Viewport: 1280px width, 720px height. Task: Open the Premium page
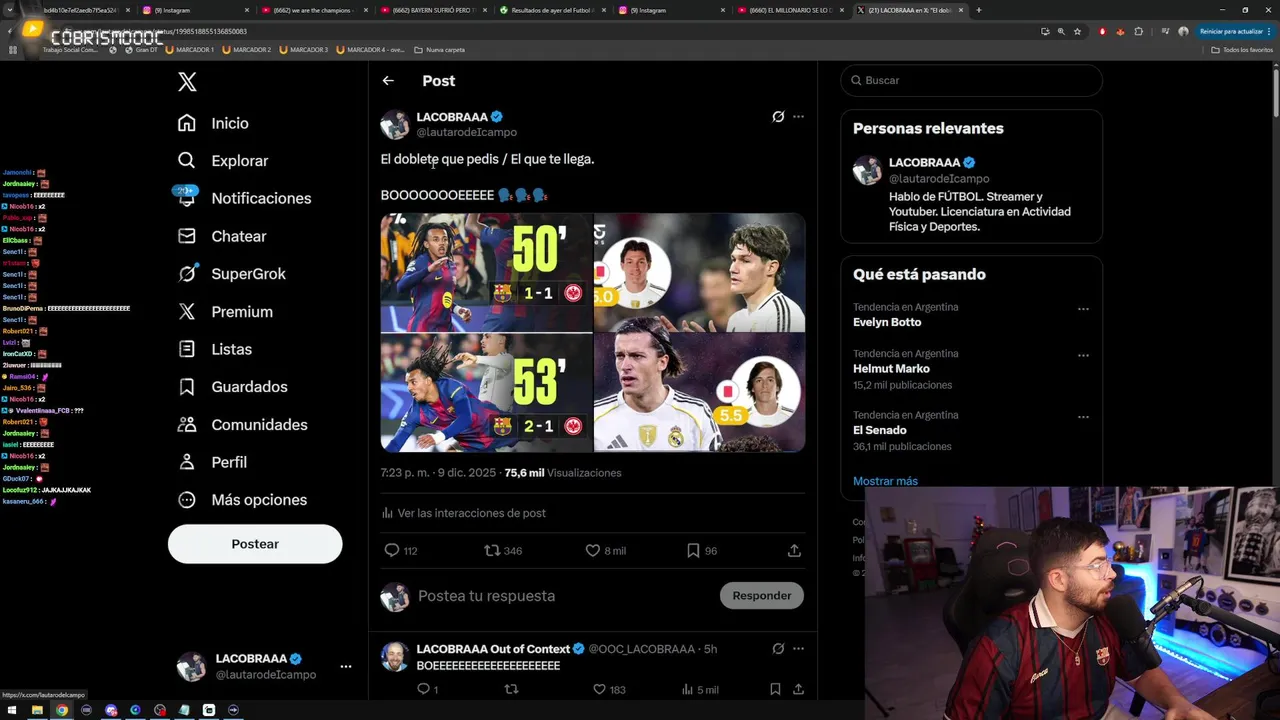pos(224,312)
